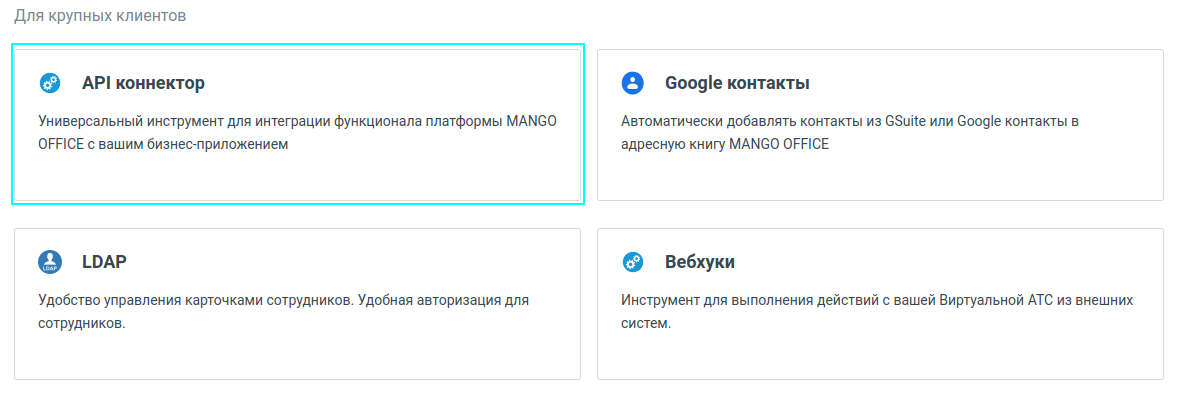Click blank lower area of Вебхуки card
Image resolution: width=1180 pixels, height=399 pixels.
tap(880, 355)
